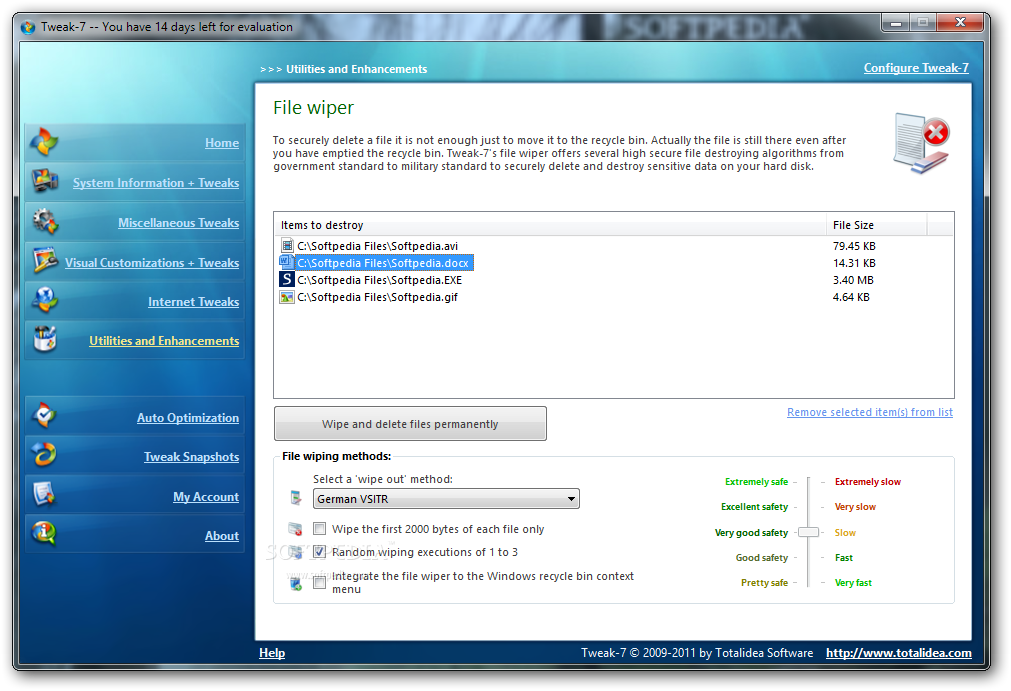The image size is (1011, 691).
Task: Click the Softpedia.docx Word document icon
Action: click(286, 262)
